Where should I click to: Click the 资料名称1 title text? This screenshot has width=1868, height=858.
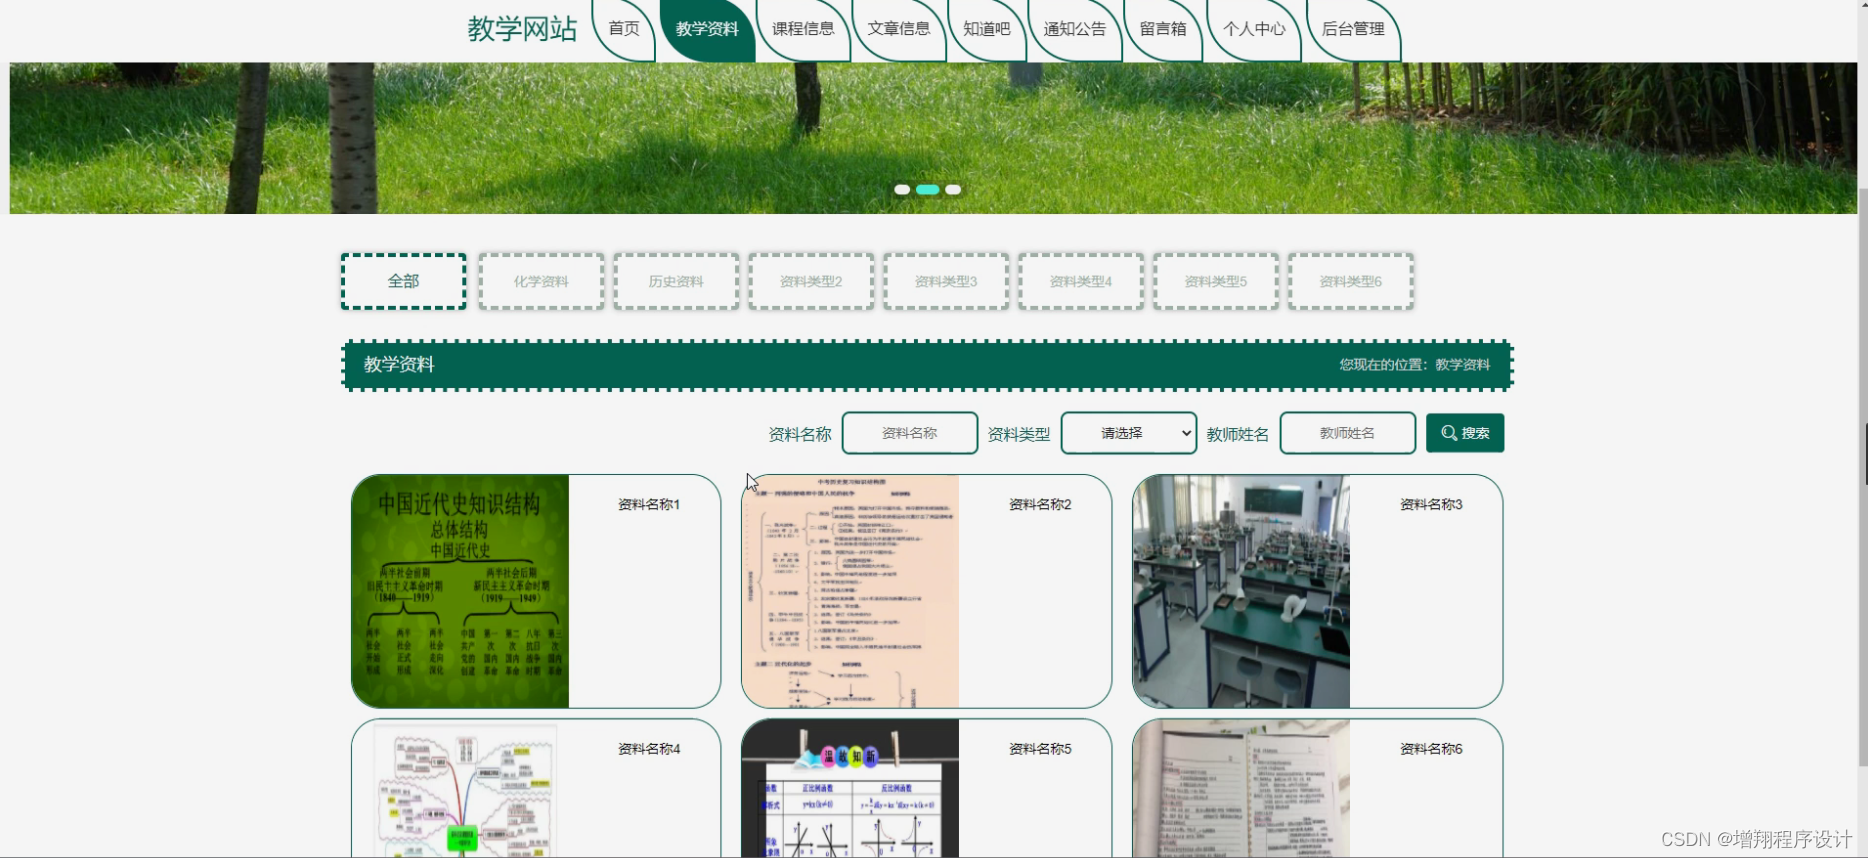click(x=649, y=504)
